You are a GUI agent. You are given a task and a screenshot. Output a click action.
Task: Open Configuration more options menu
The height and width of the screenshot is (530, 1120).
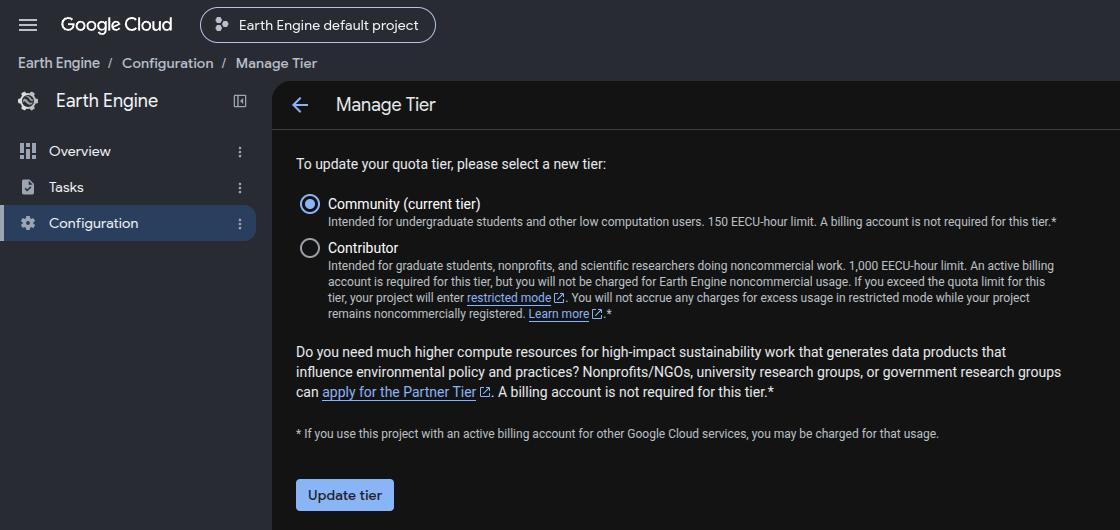(240, 224)
